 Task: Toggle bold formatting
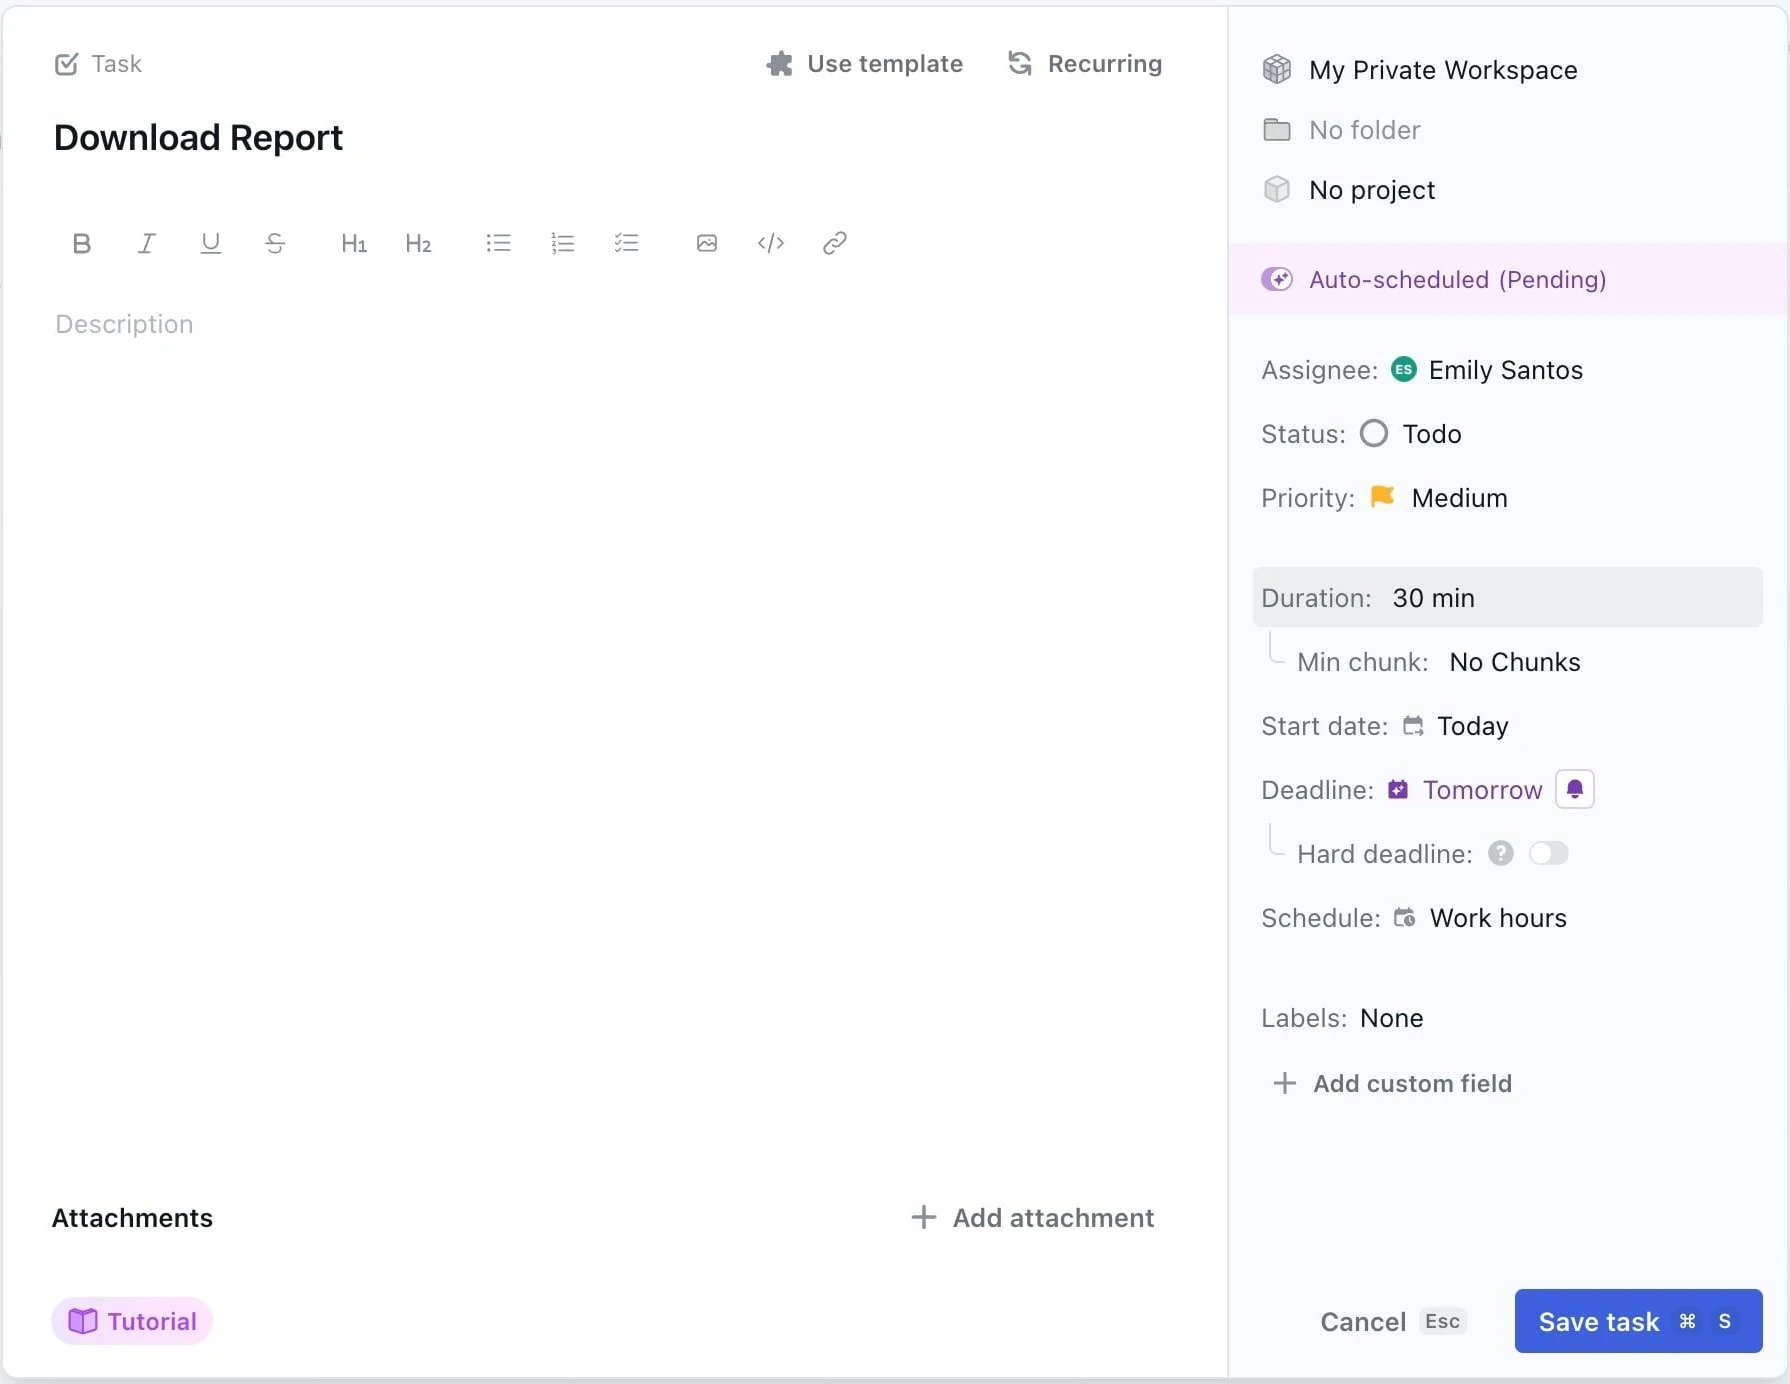click(x=82, y=243)
